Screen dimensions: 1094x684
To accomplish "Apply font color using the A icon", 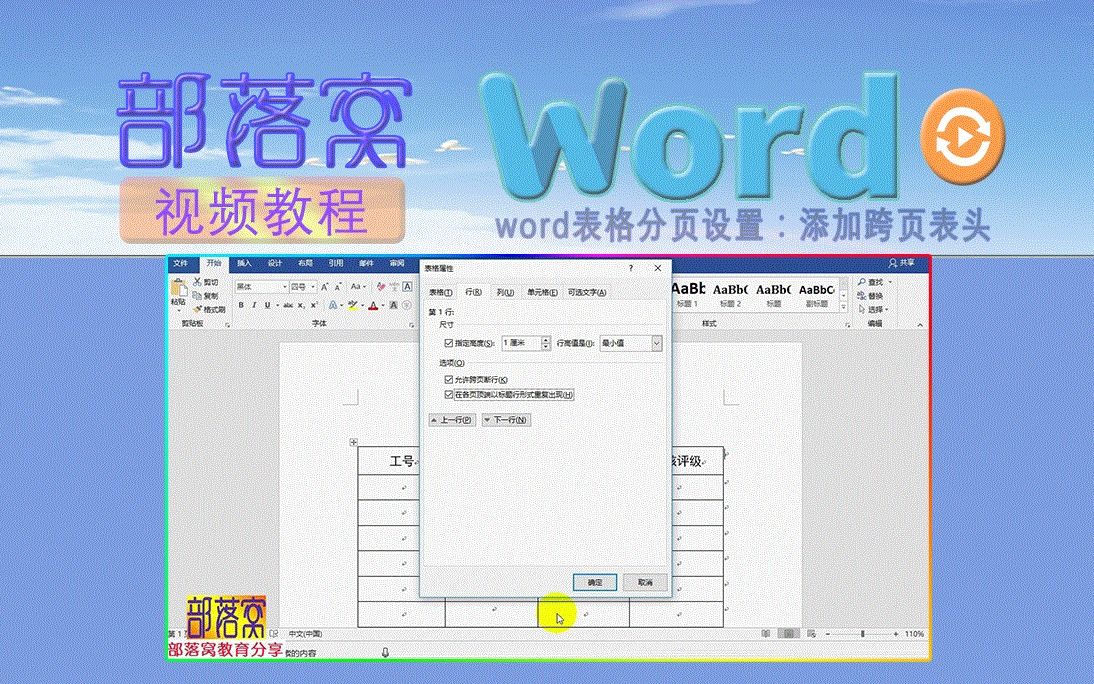I will click(374, 304).
